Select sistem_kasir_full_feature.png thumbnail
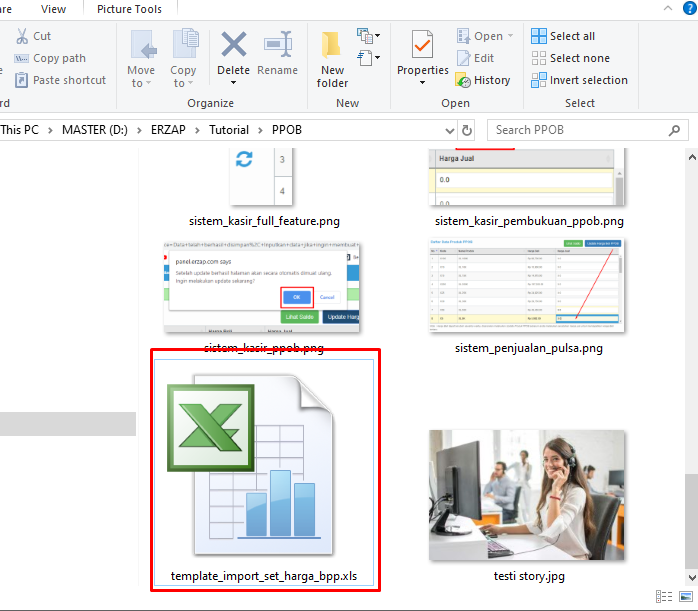The width and height of the screenshot is (698, 611). tap(261, 177)
